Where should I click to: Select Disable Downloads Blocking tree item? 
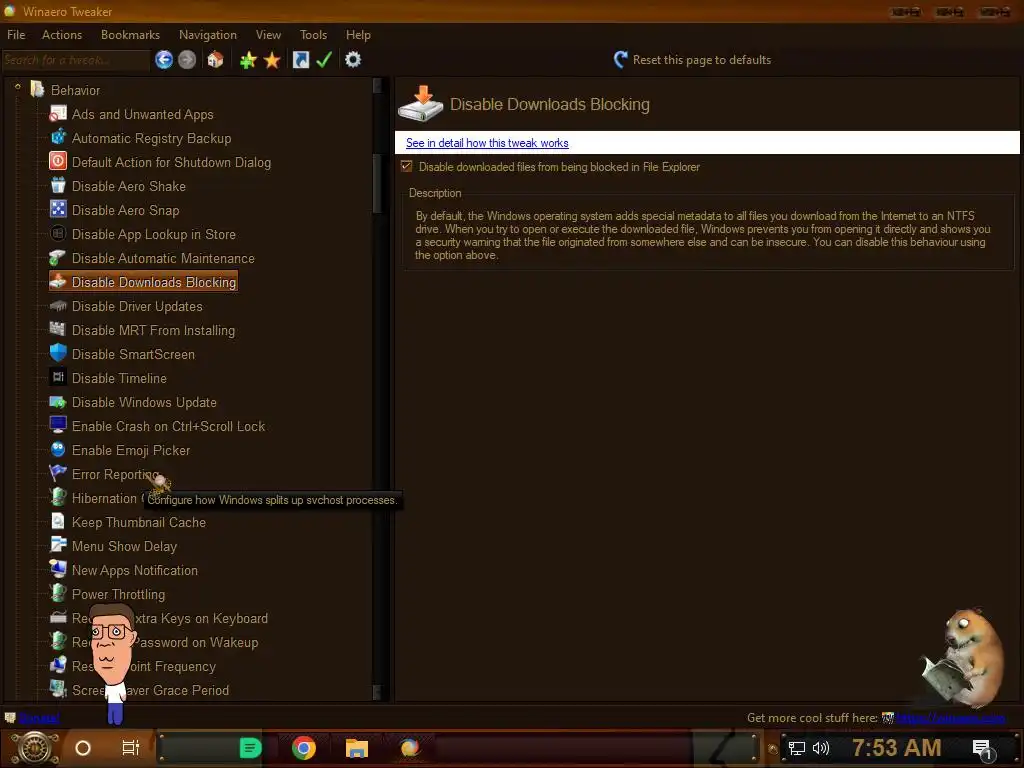tap(153, 282)
